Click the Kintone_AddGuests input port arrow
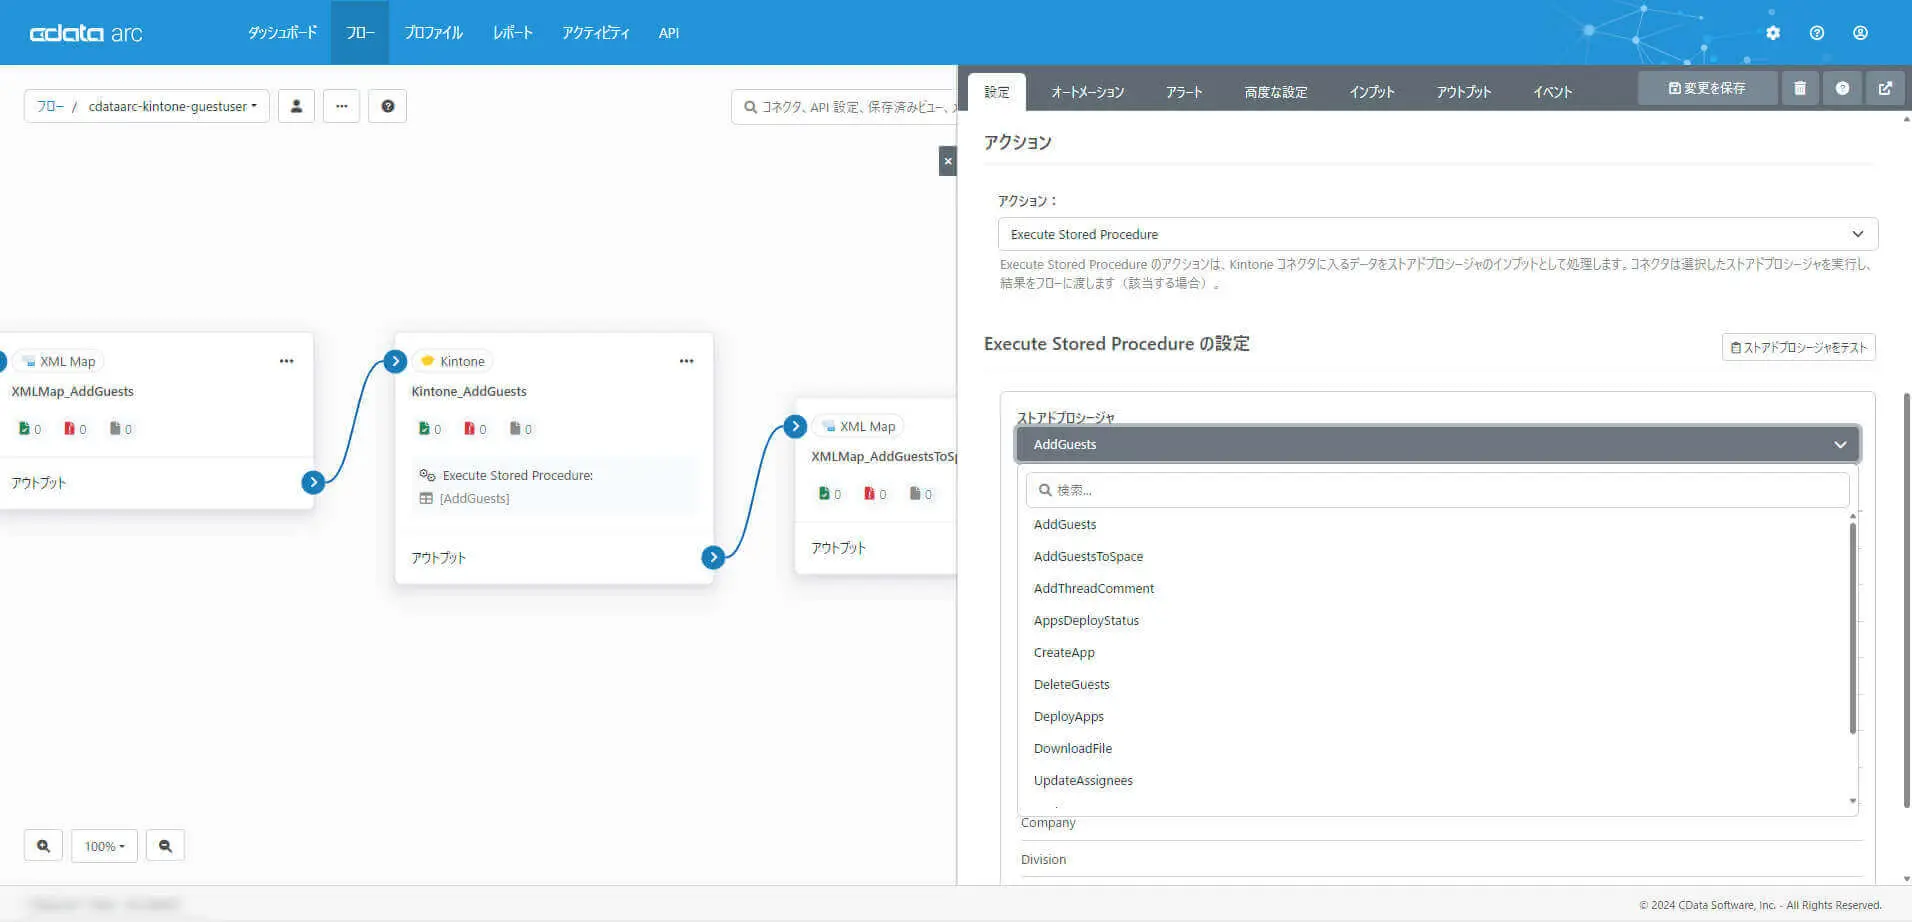This screenshot has width=1912, height=922. [x=395, y=361]
